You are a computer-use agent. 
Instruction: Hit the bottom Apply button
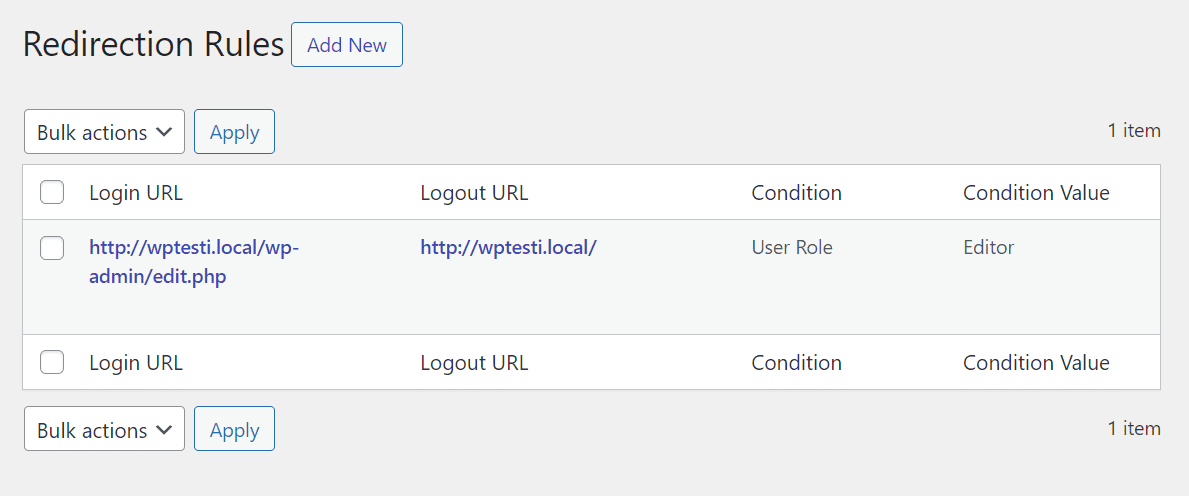(234, 430)
